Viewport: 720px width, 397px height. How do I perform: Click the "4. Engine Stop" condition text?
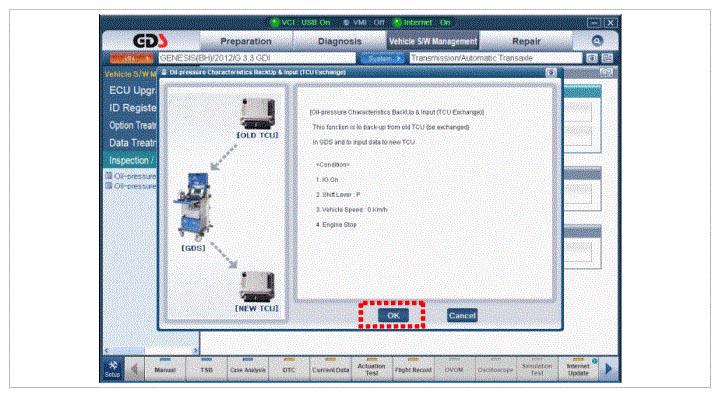click(x=336, y=224)
